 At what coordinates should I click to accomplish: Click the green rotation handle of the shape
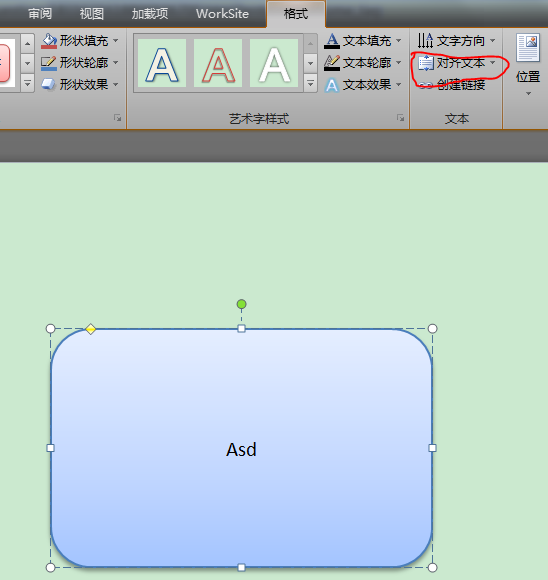[x=241, y=304]
